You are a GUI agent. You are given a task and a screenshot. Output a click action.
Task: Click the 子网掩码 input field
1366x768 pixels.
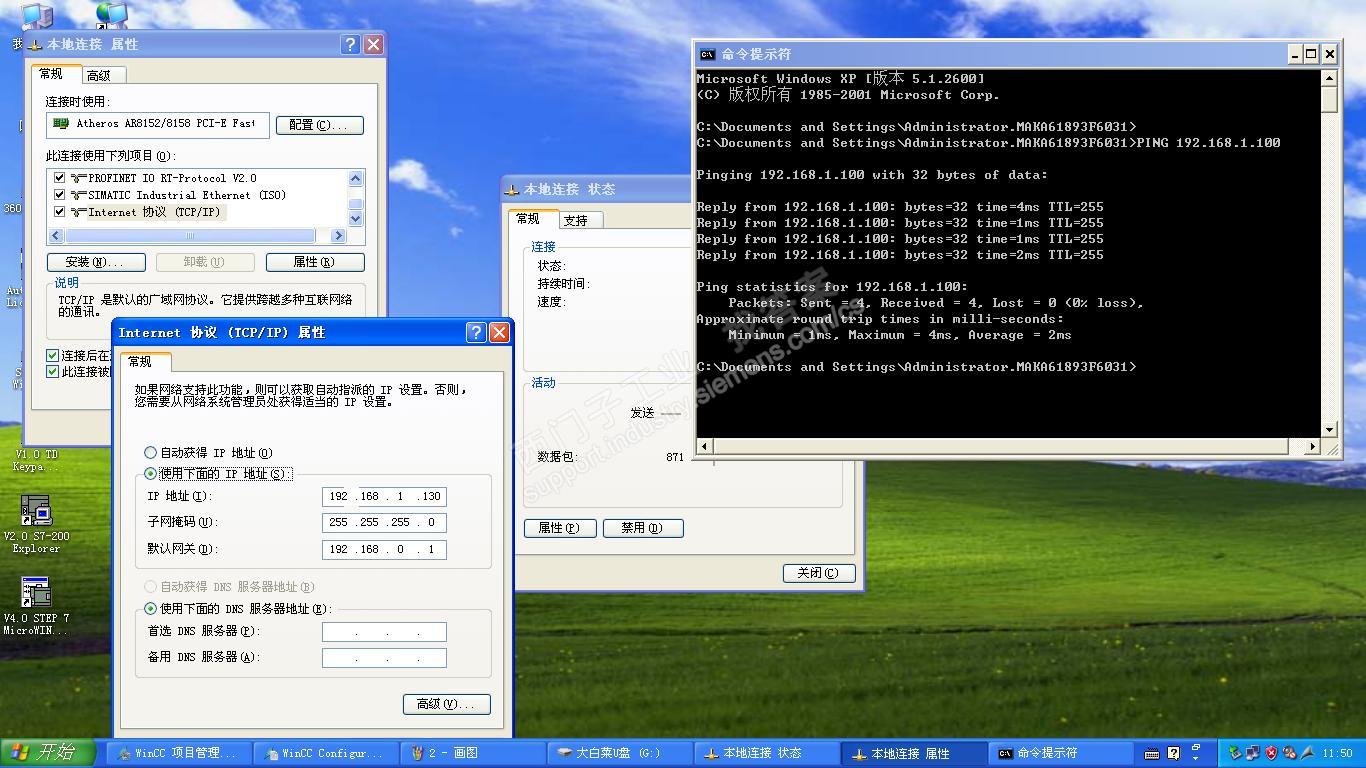(384, 522)
